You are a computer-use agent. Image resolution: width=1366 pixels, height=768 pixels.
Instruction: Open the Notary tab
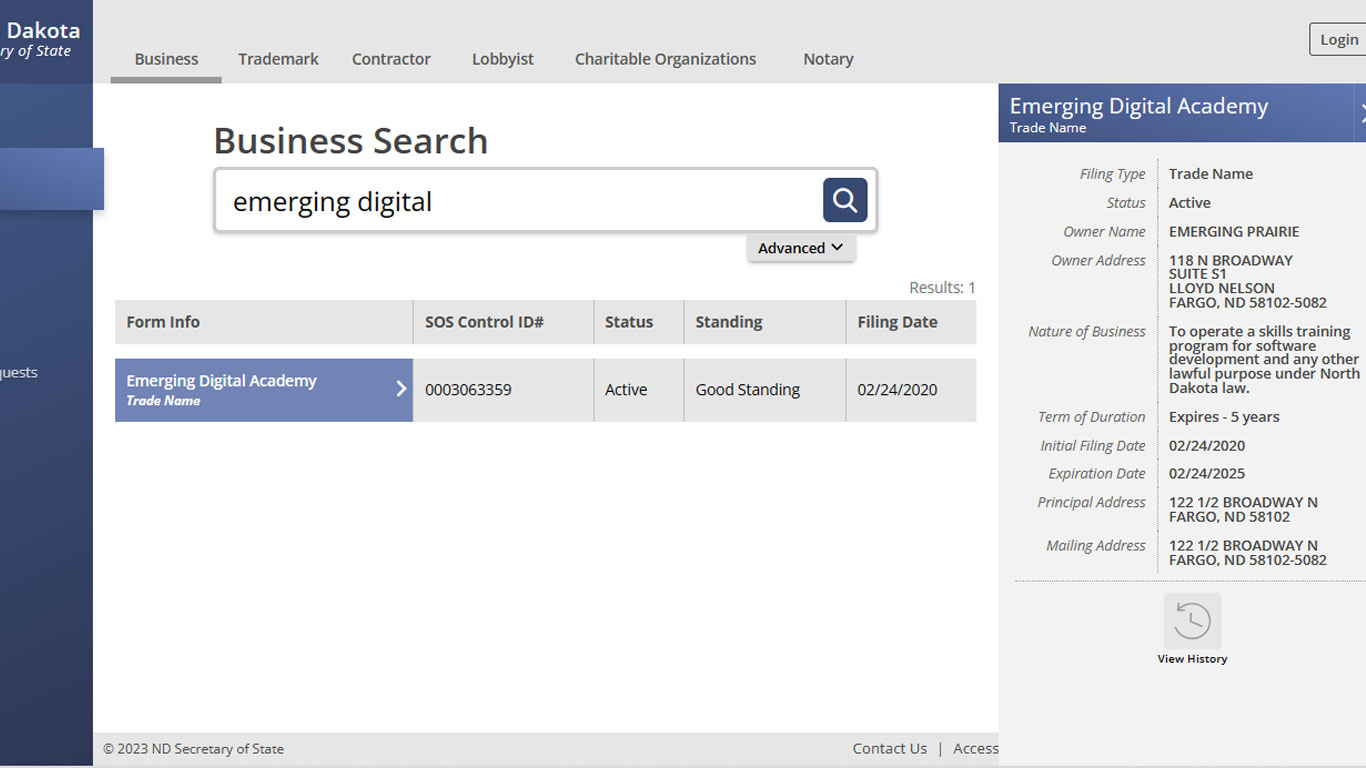828,59
